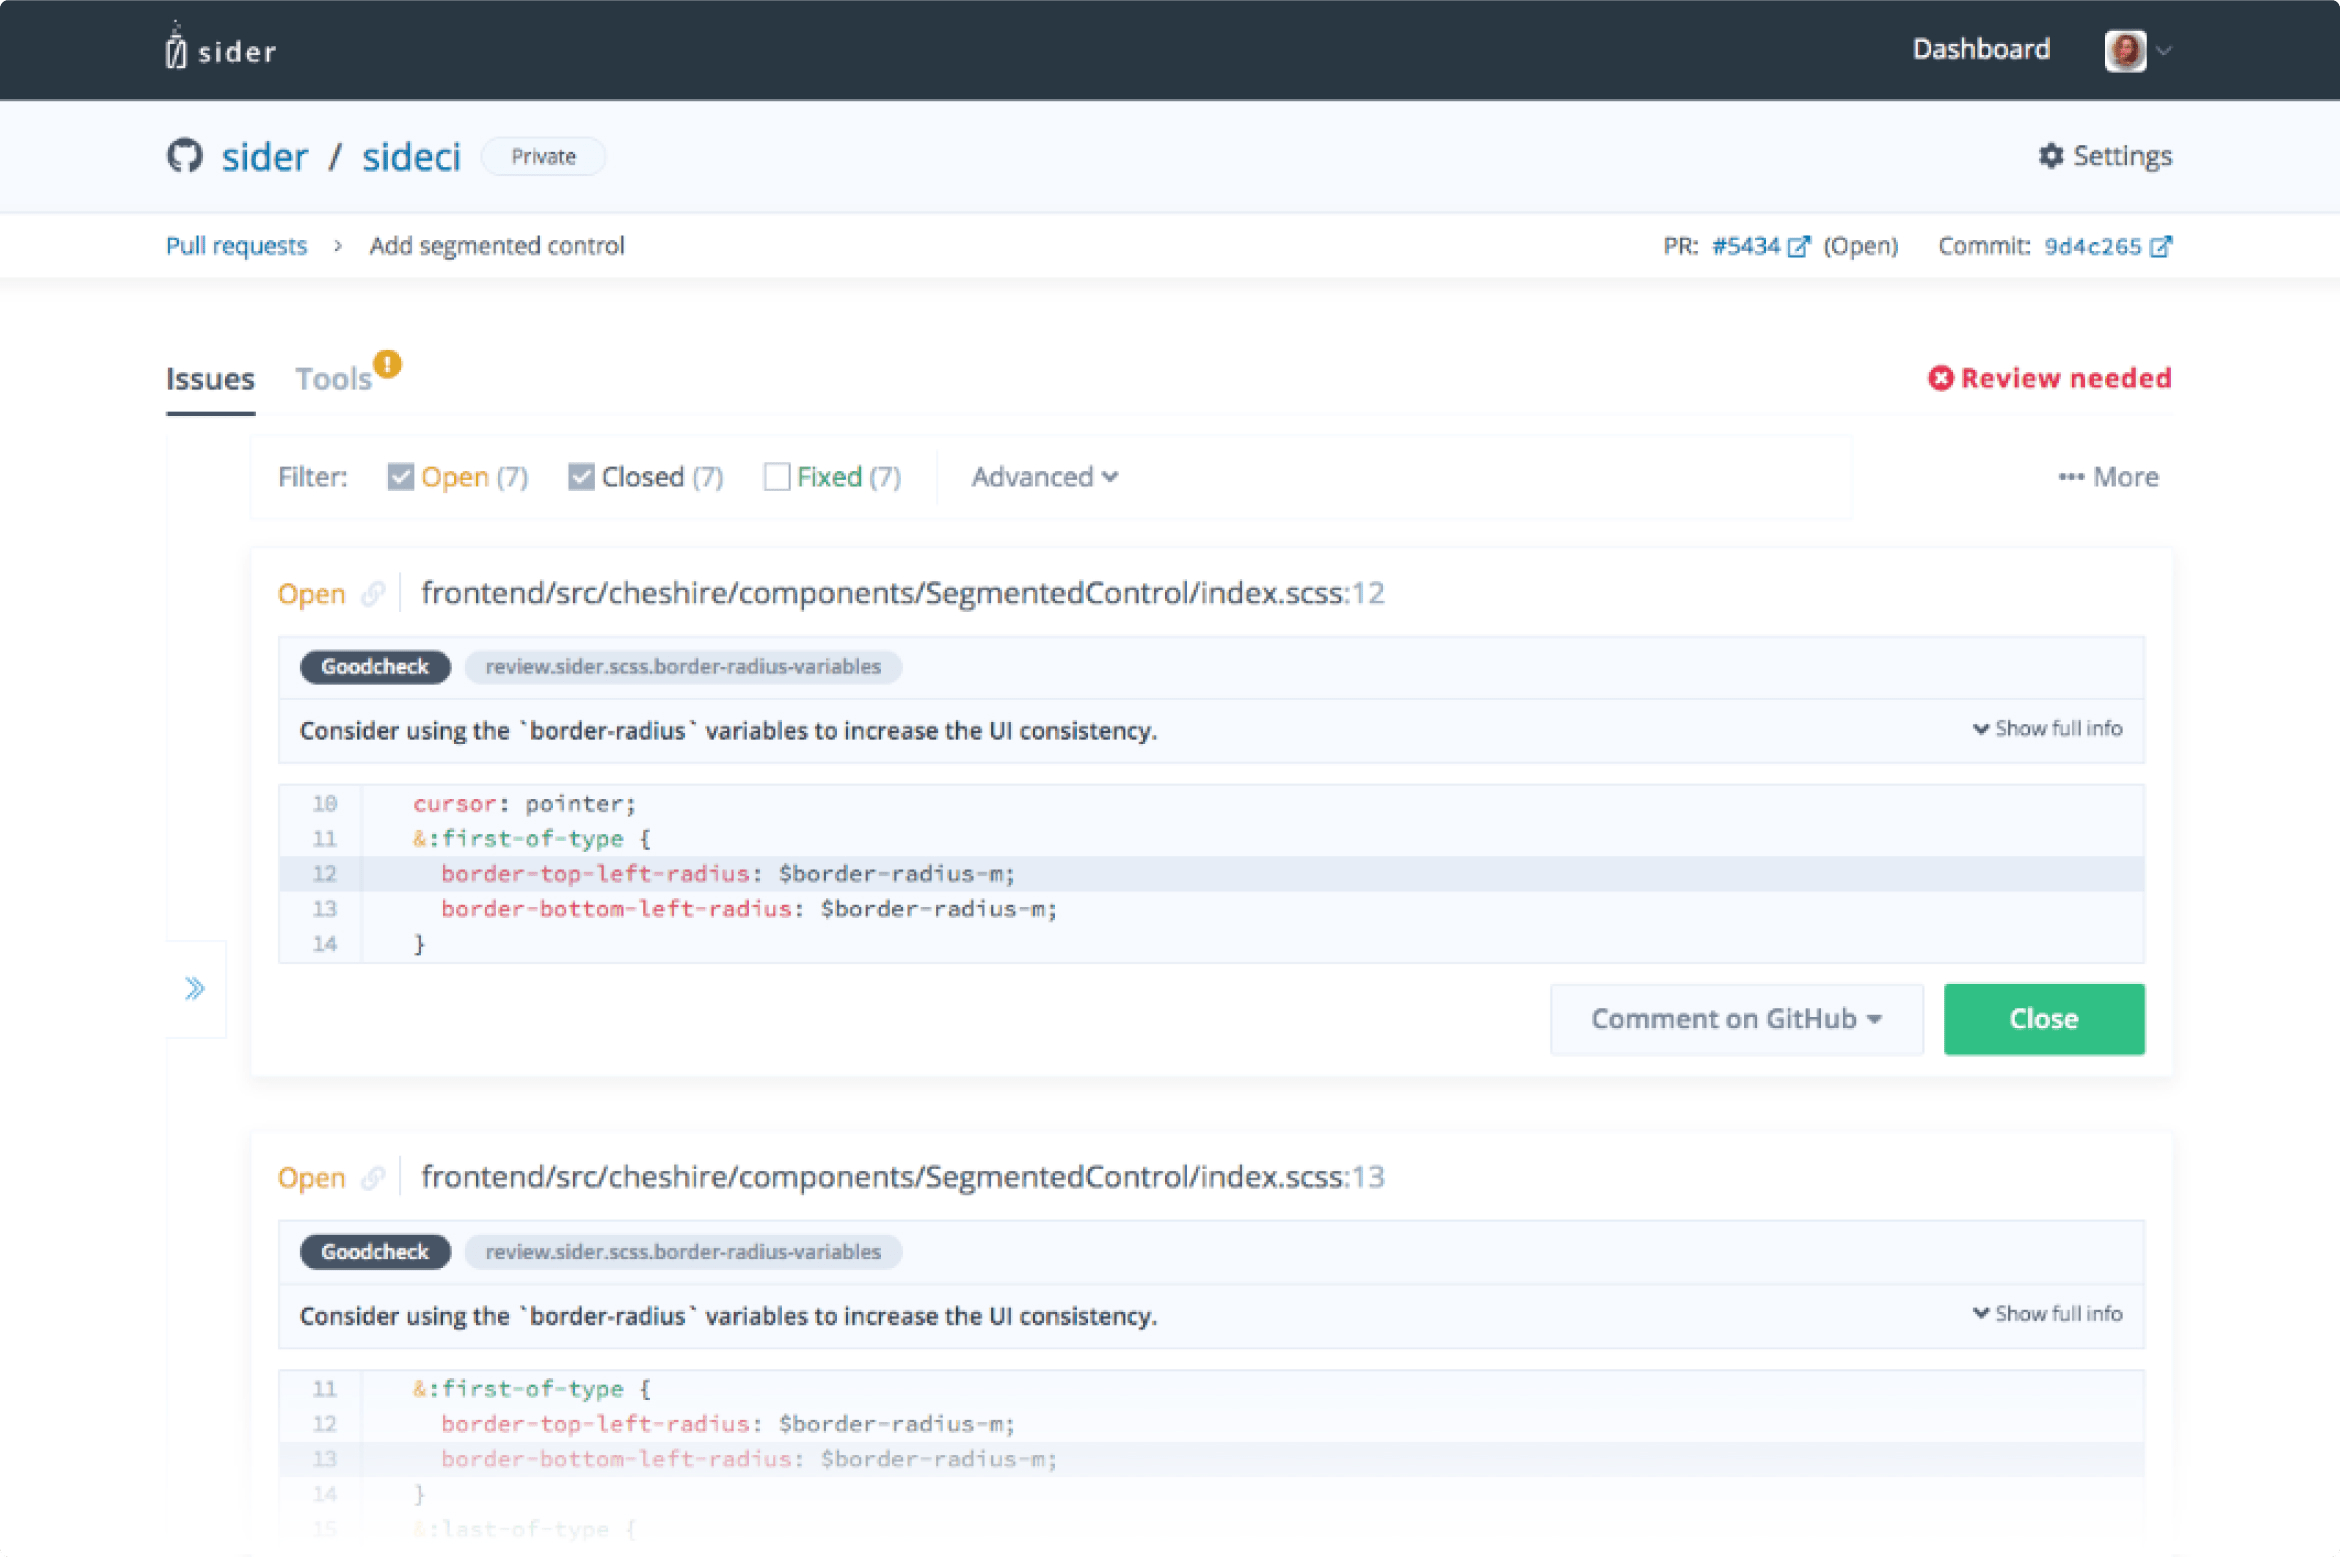
Task: Click the border-radius-variables rule tag on index.scss:13
Action: 683,1252
